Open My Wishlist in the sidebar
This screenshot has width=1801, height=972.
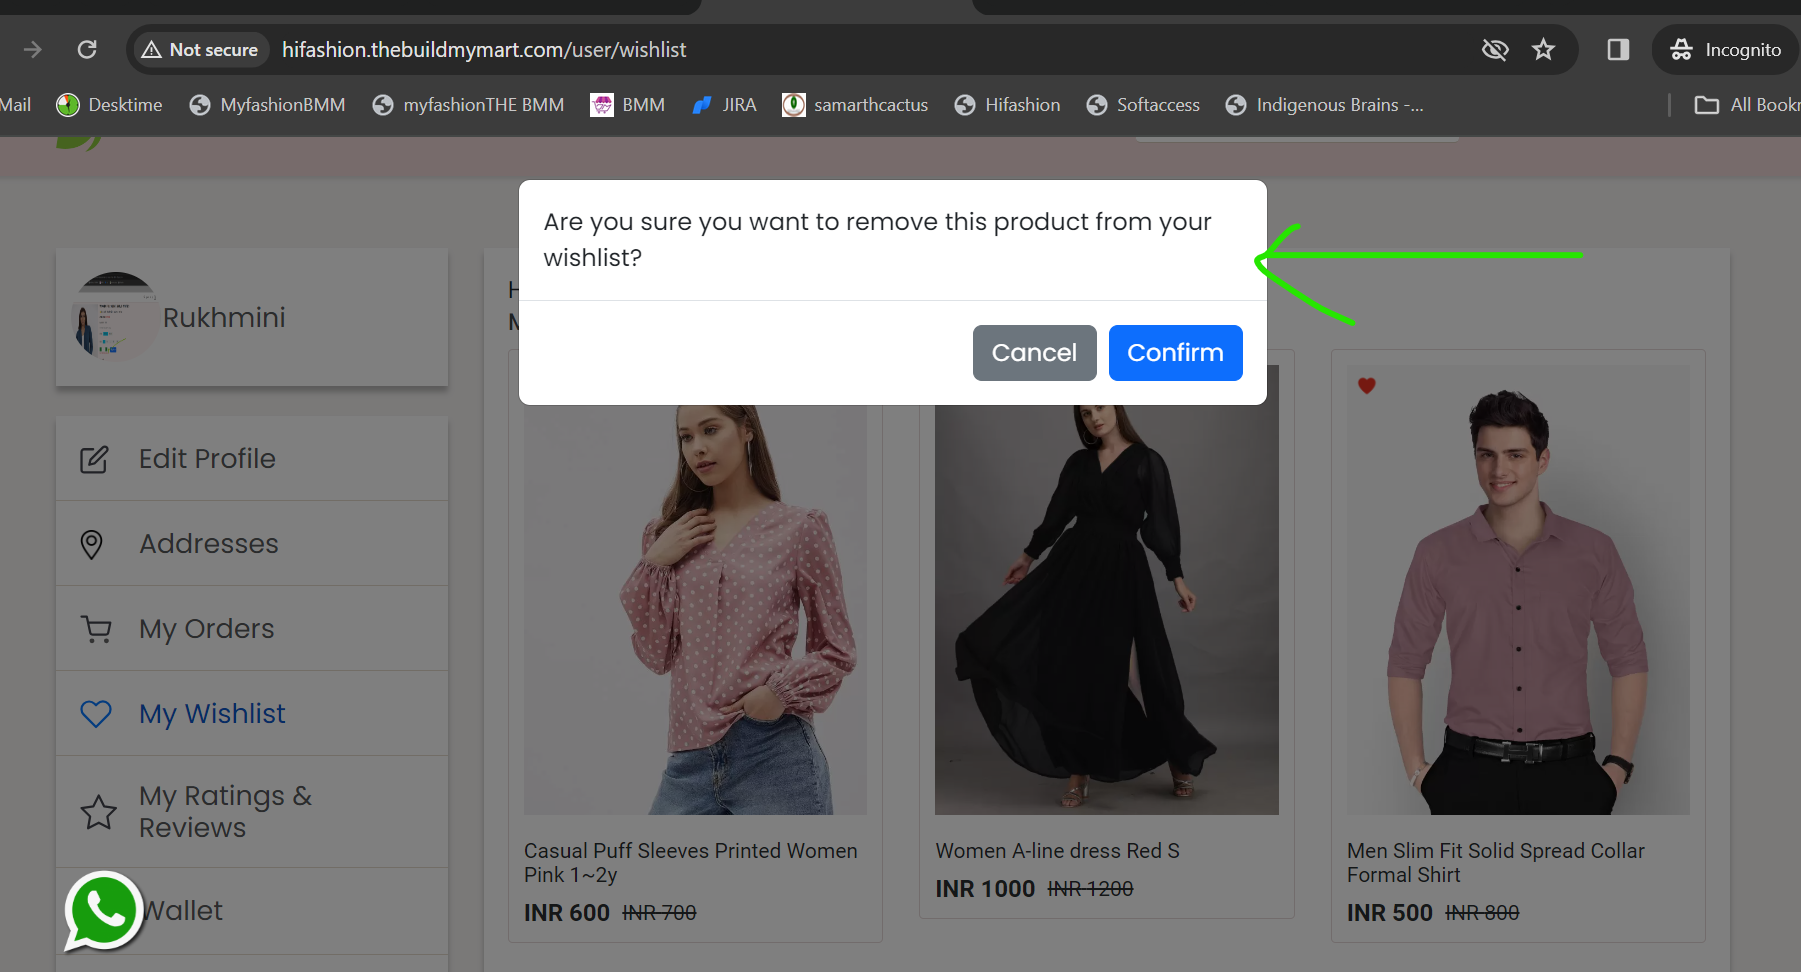(252, 714)
